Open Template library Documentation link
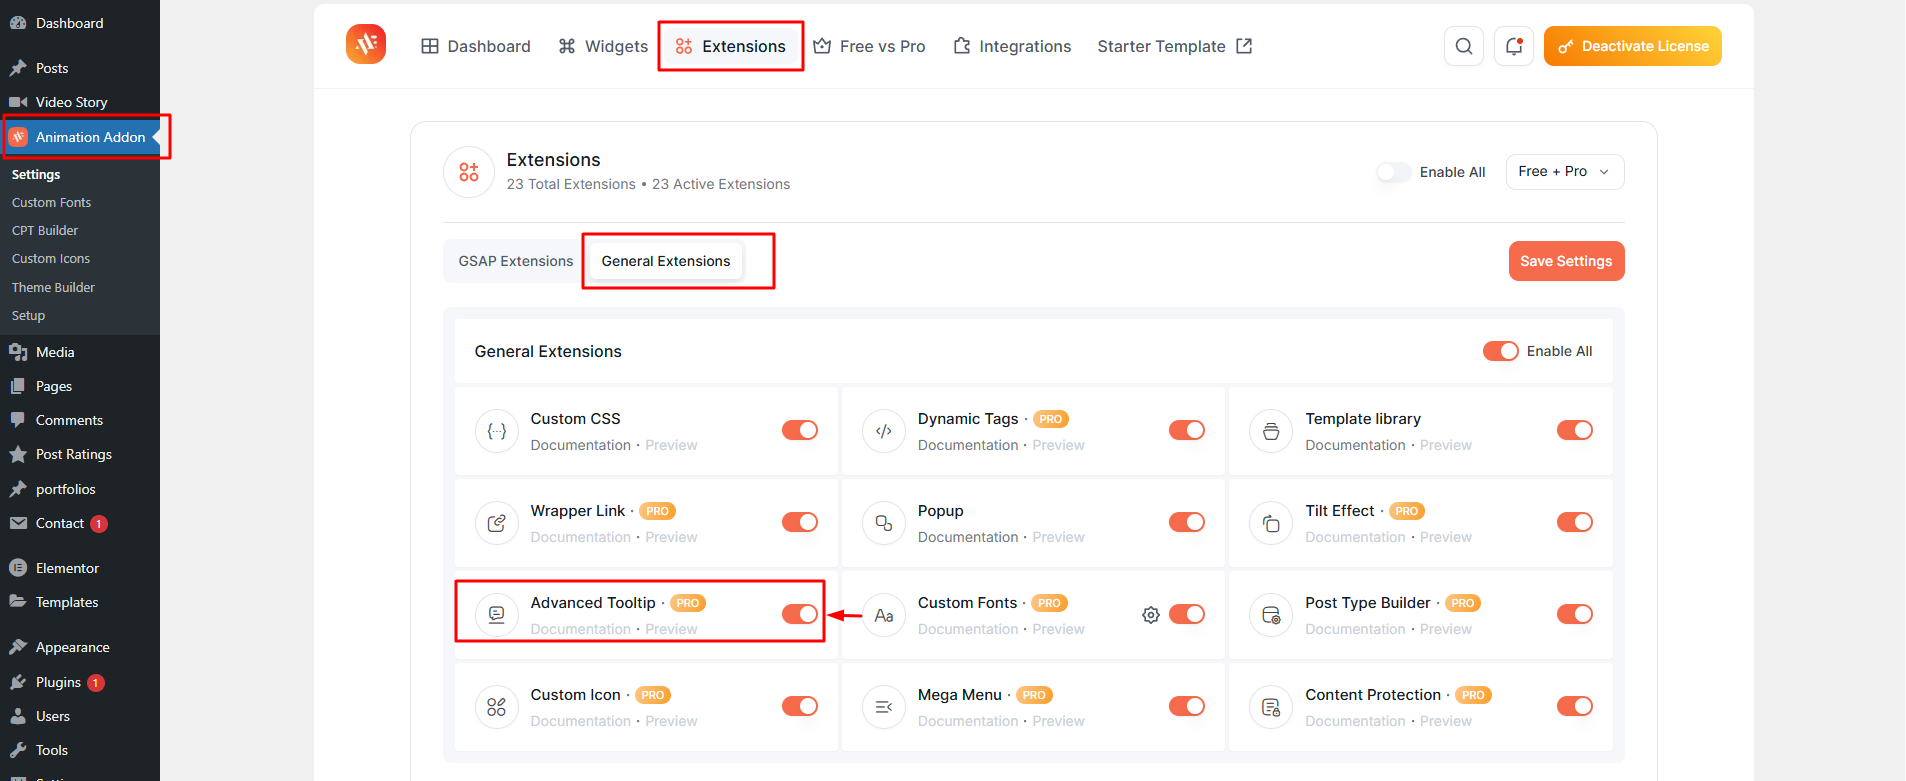Image resolution: width=1906 pixels, height=781 pixels. (1355, 445)
